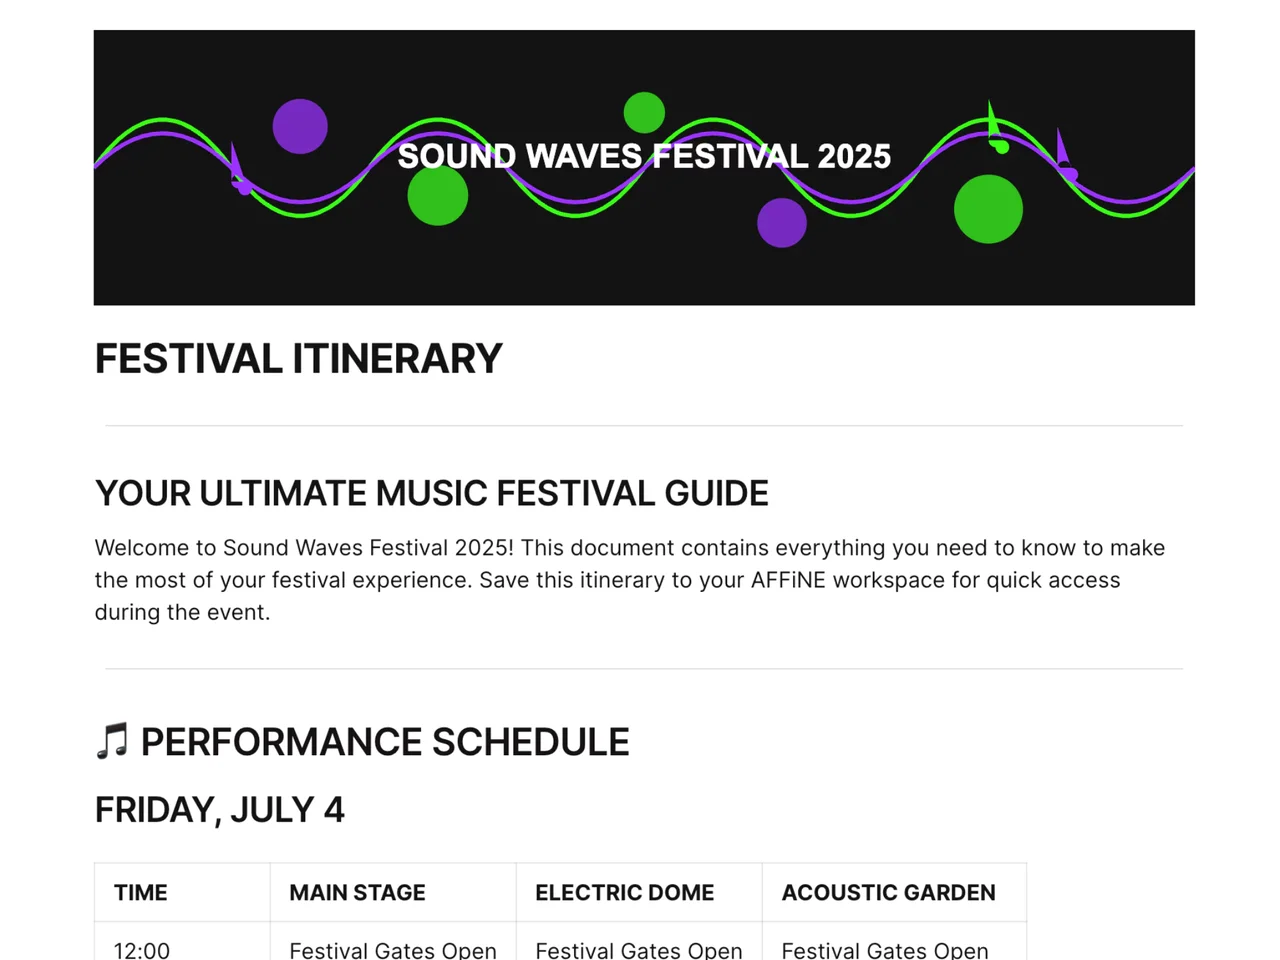The width and height of the screenshot is (1280, 960).
Task: Click the purple circle below the festival title
Action: click(x=782, y=222)
